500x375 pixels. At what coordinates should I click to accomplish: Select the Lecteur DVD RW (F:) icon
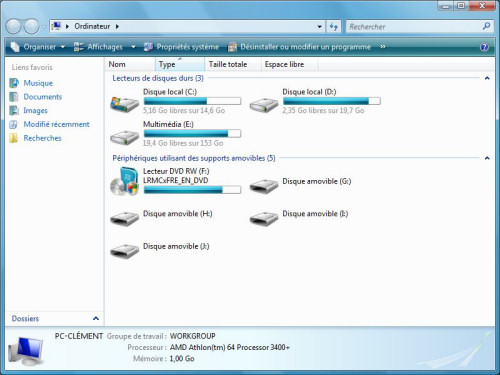(x=124, y=182)
